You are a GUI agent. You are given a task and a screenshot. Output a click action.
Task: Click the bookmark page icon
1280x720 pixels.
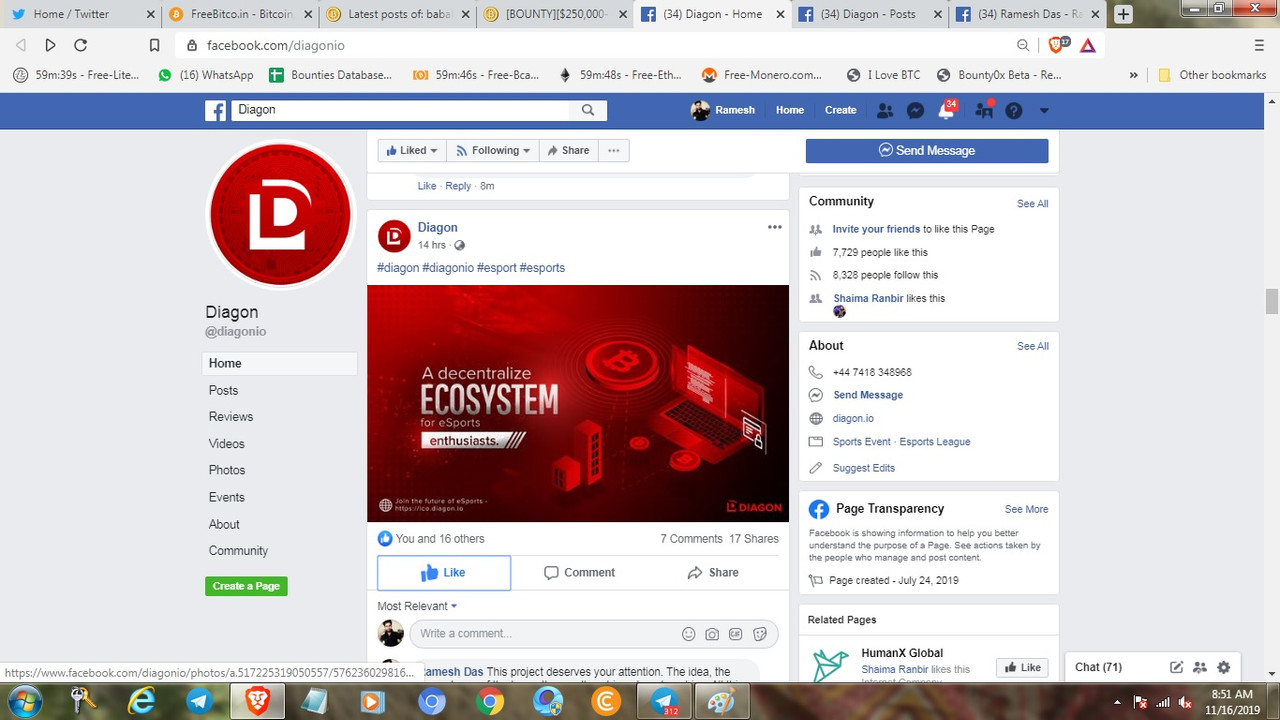(154, 45)
